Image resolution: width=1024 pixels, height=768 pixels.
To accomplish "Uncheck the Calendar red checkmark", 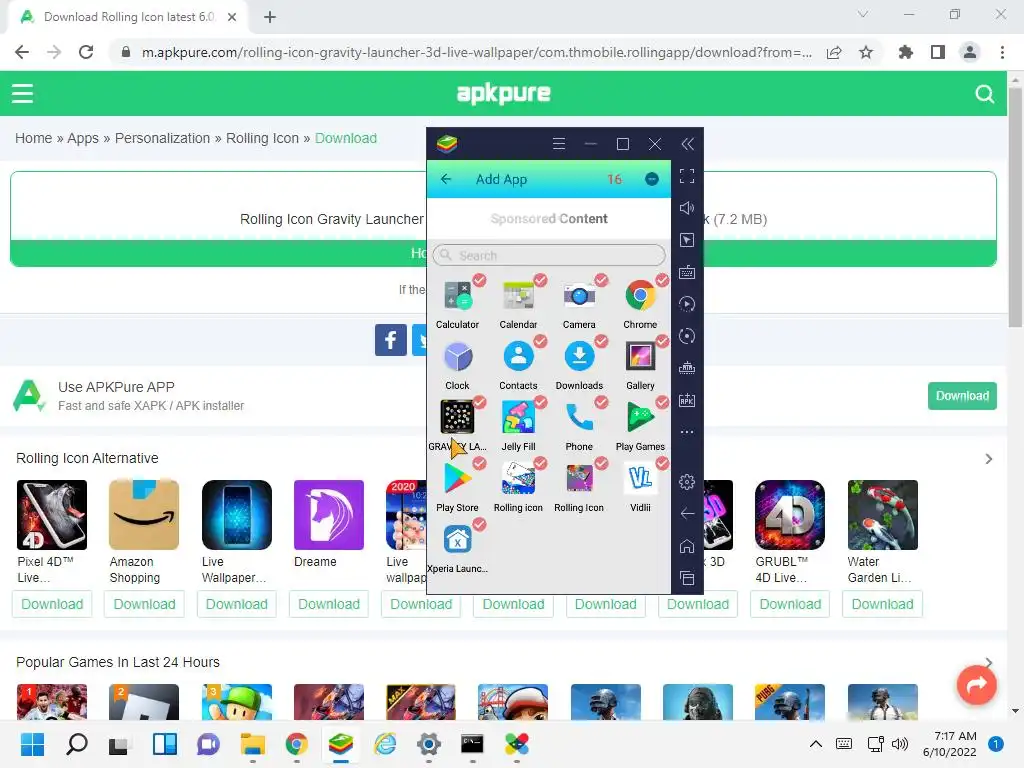I will [x=541, y=280].
